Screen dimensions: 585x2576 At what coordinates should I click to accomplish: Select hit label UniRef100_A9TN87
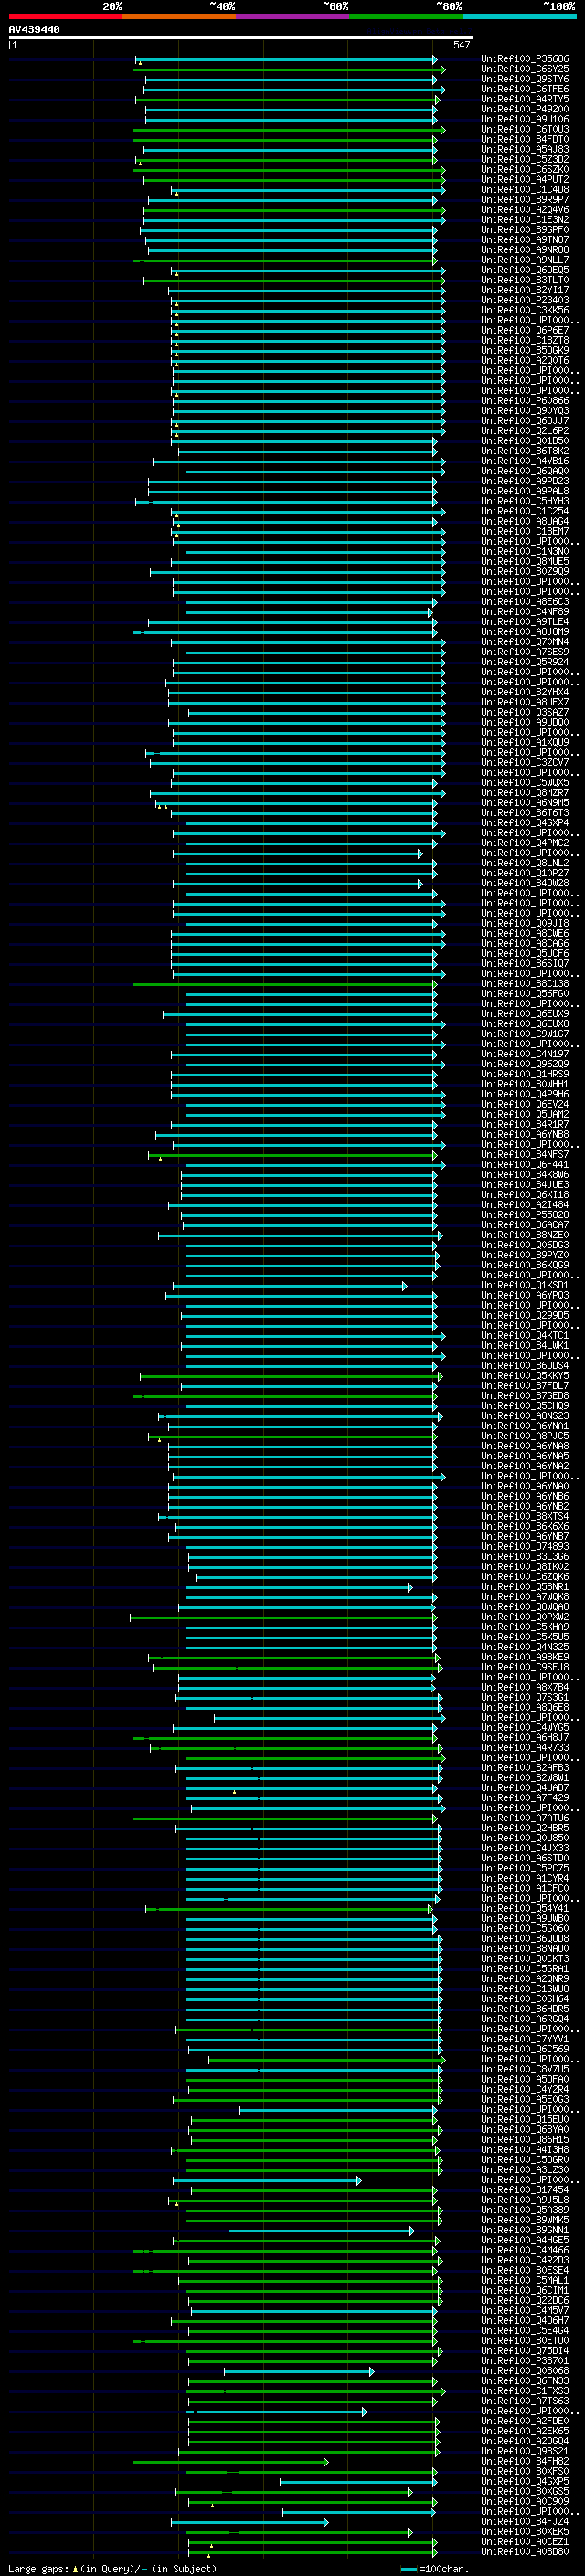click(525, 240)
